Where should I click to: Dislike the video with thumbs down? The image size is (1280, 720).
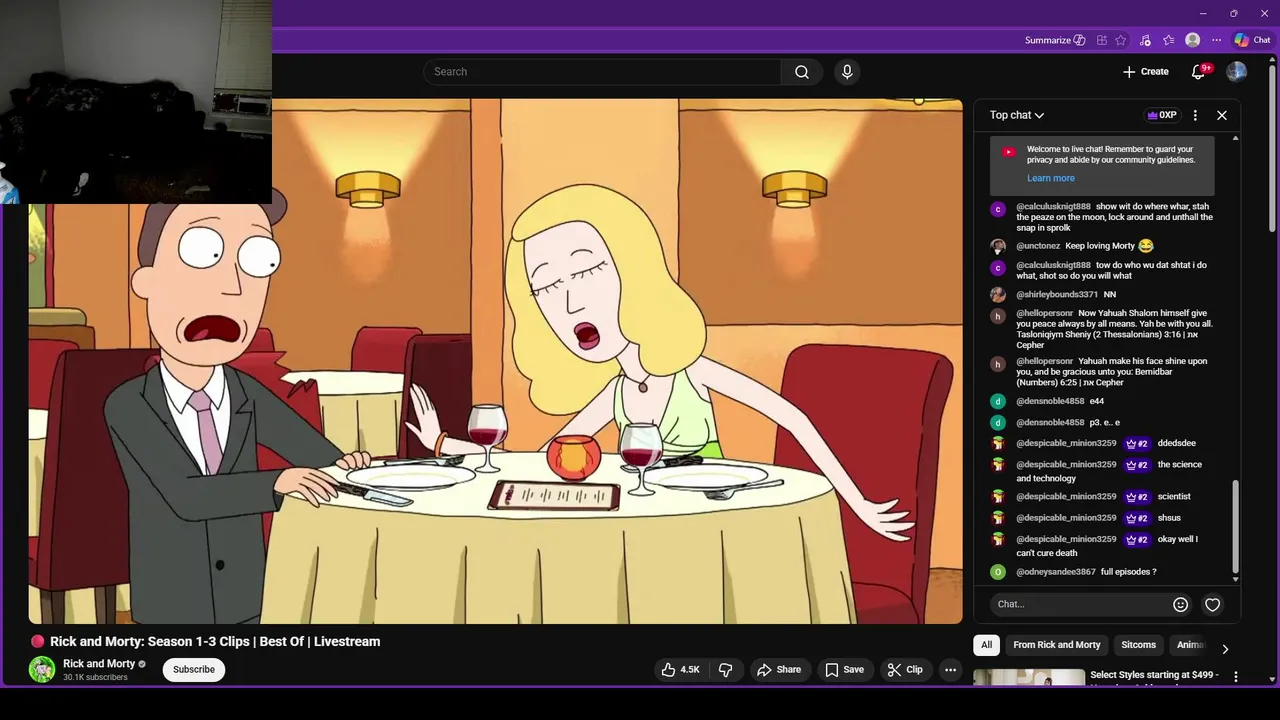click(x=726, y=670)
